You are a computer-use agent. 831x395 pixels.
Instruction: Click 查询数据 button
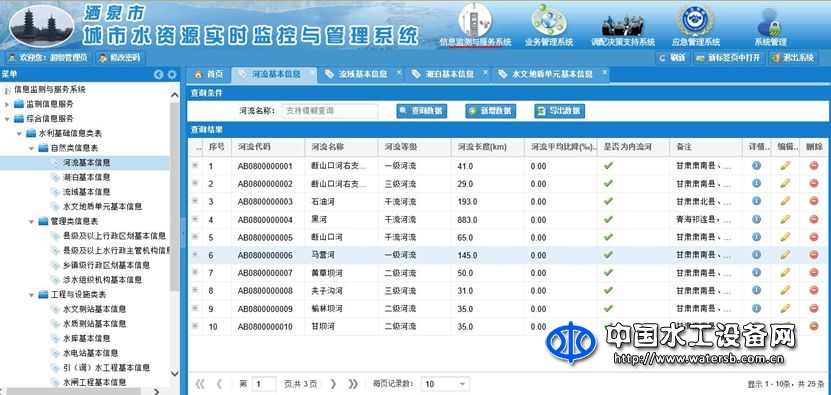[x=422, y=111]
